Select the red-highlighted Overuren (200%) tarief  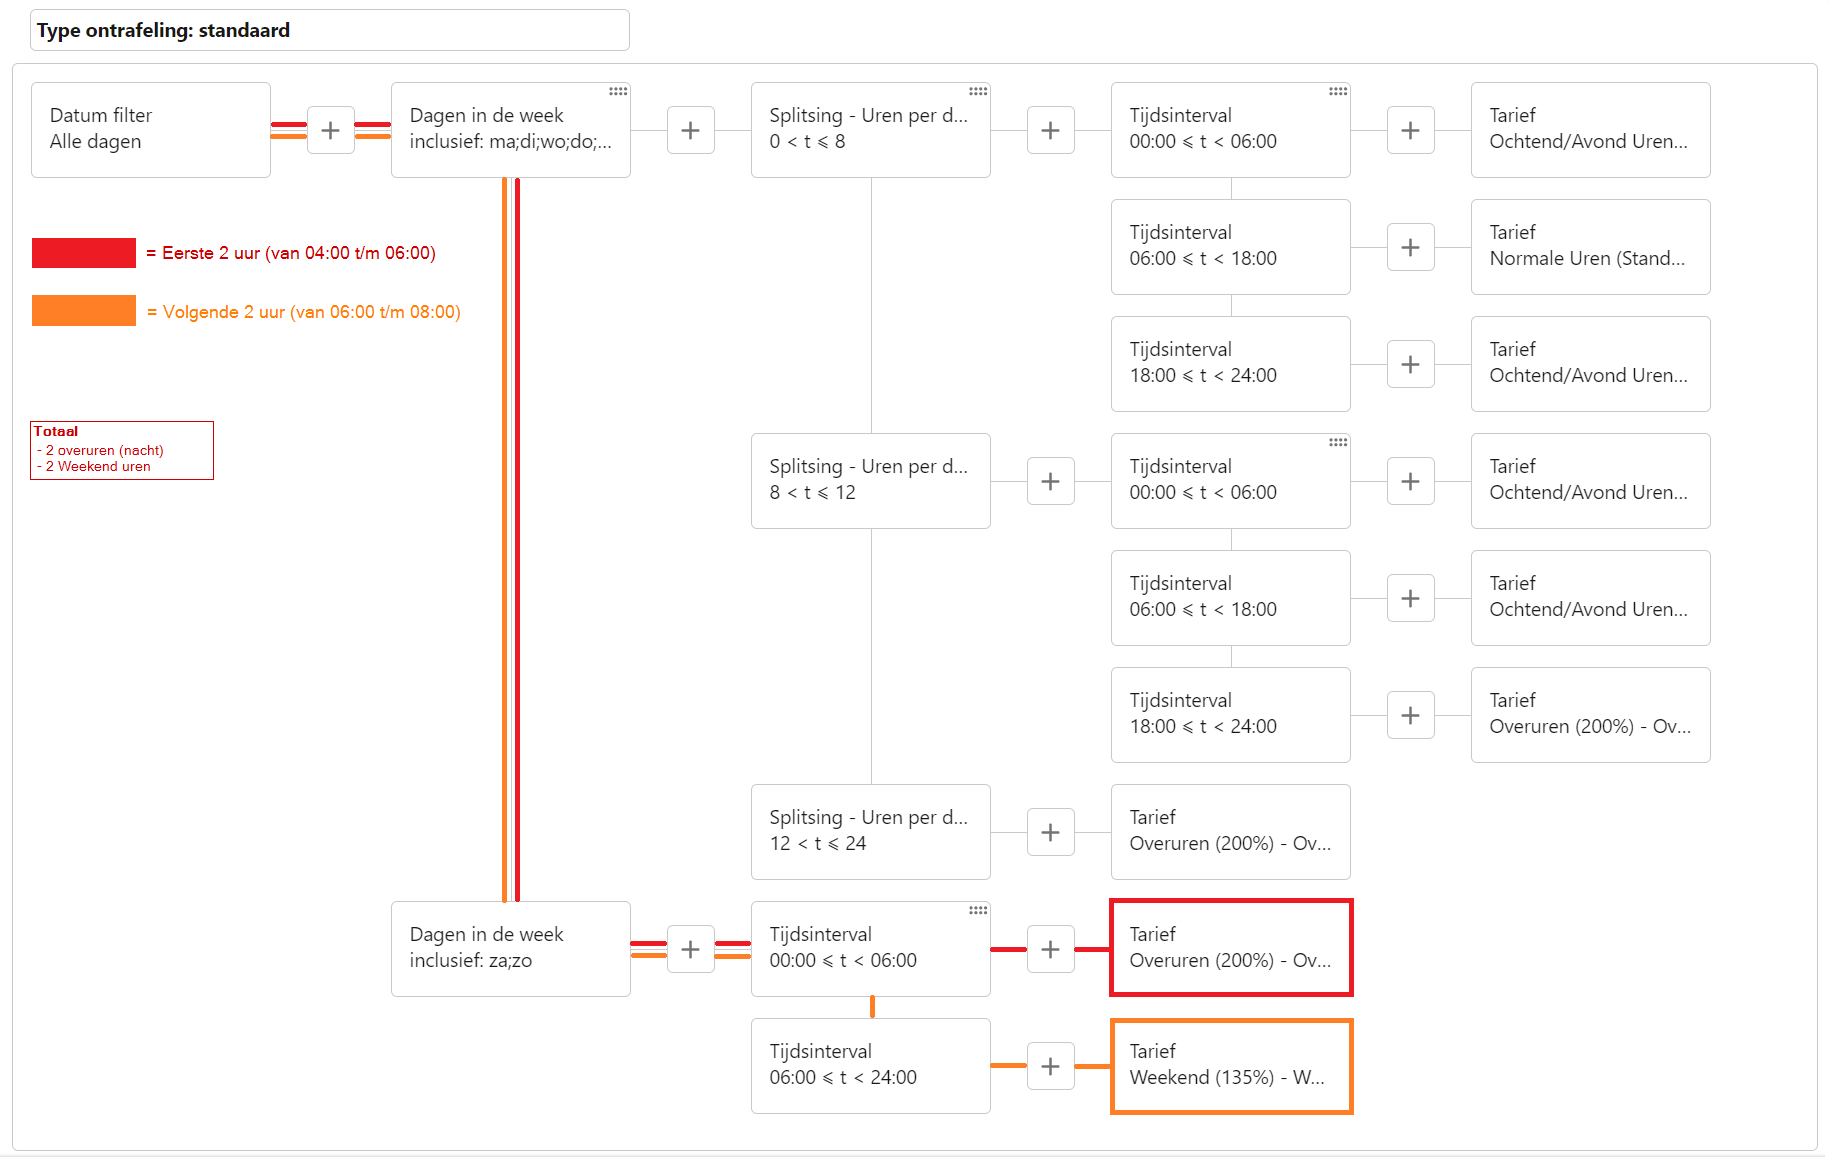pos(1231,948)
